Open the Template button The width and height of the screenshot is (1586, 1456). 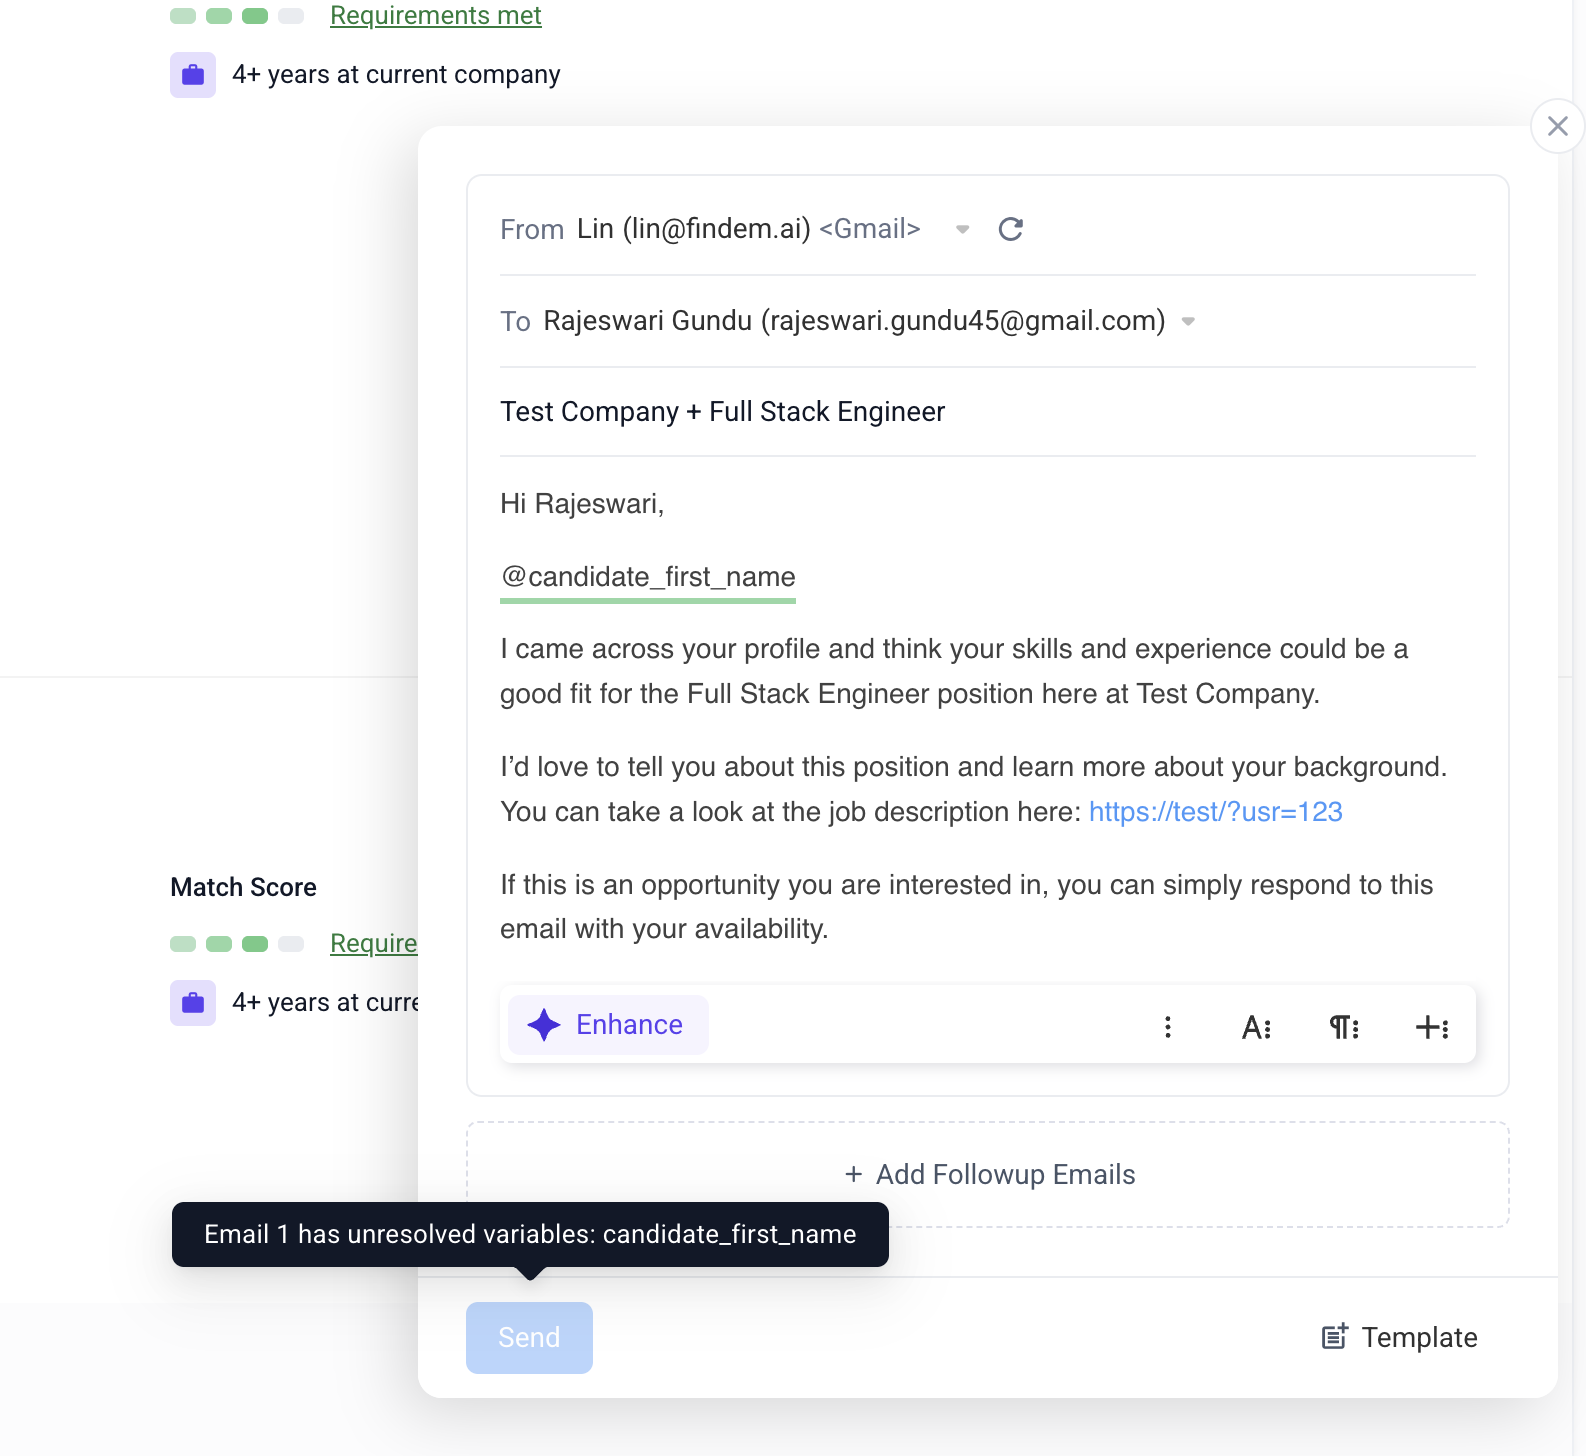[1399, 1338]
